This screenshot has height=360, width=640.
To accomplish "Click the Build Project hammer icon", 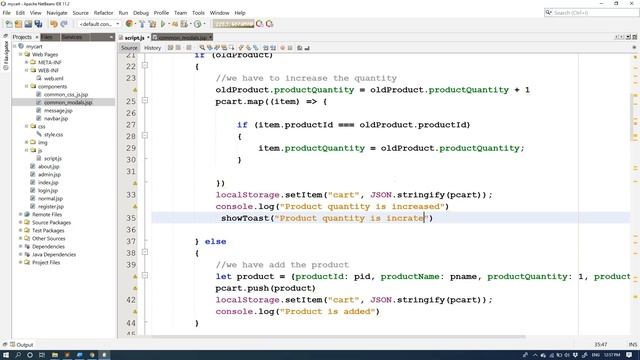I will [142, 24].
